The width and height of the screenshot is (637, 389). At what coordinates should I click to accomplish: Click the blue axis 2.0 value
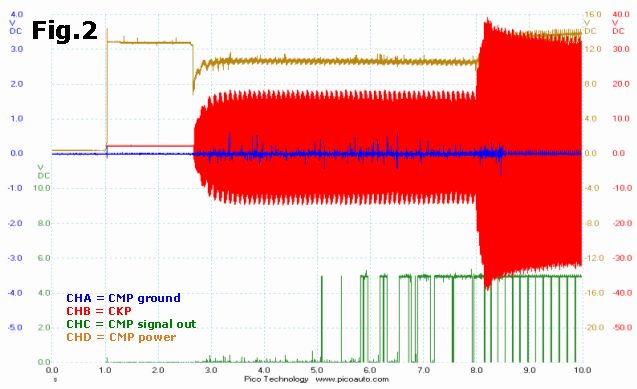(x=17, y=84)
